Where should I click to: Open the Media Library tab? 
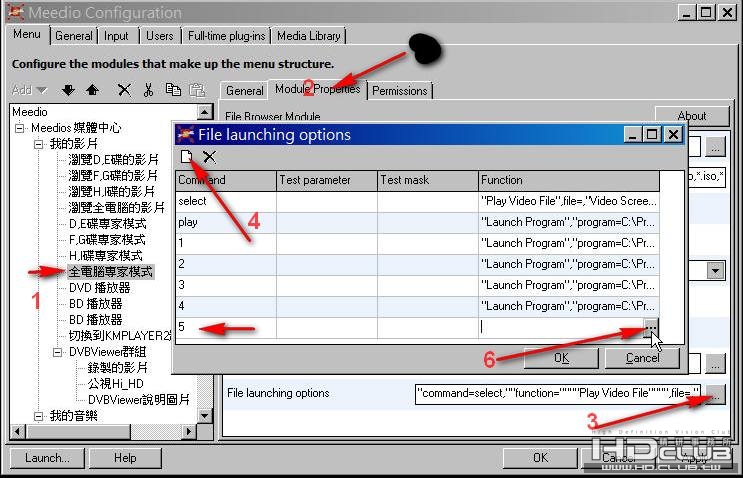click(x=308, y=36)
